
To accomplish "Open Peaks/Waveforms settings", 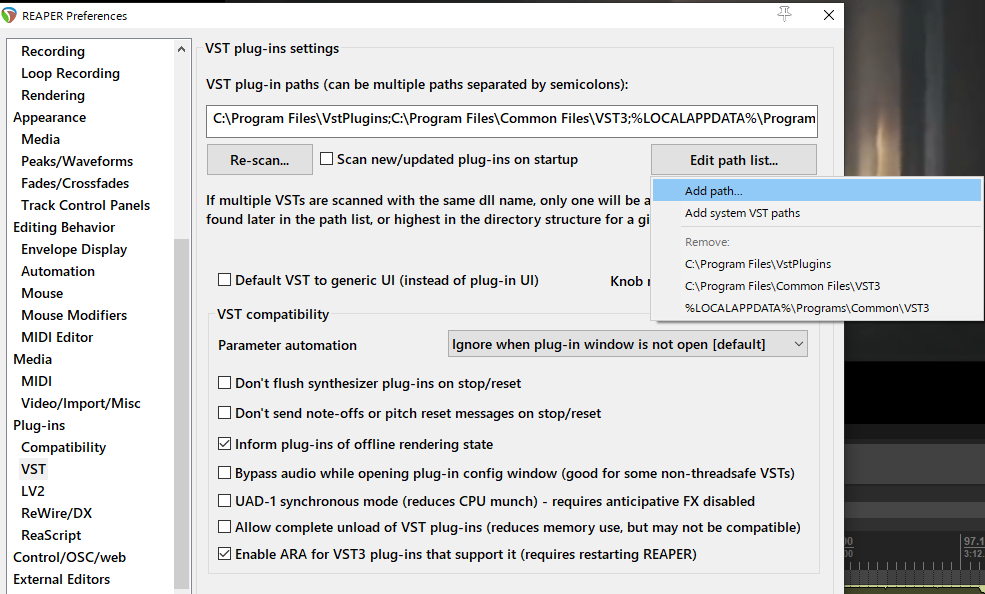I will (77, 161).
